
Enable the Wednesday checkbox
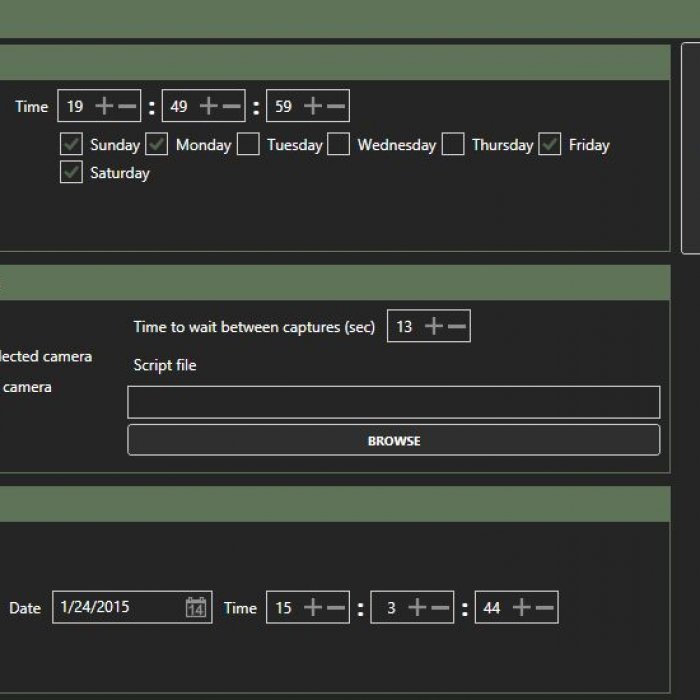pos(338,144)
